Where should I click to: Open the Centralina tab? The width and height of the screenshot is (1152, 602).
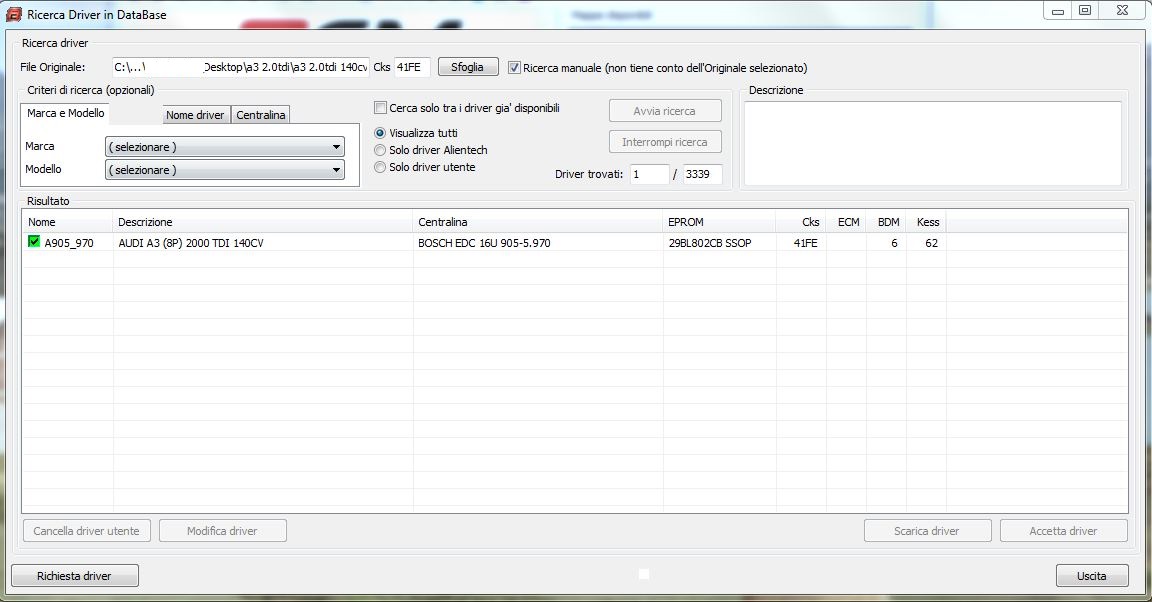(x=261, y=115)
